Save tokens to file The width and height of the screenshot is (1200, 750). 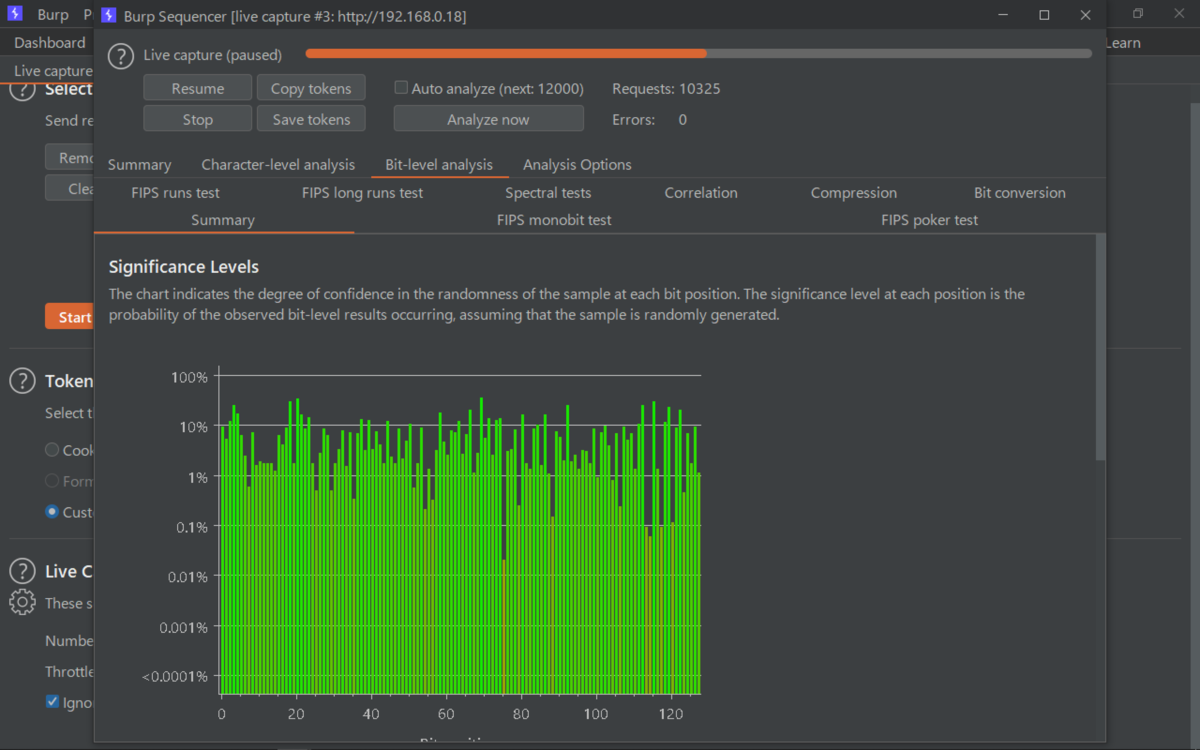click(x=311, y=119)
